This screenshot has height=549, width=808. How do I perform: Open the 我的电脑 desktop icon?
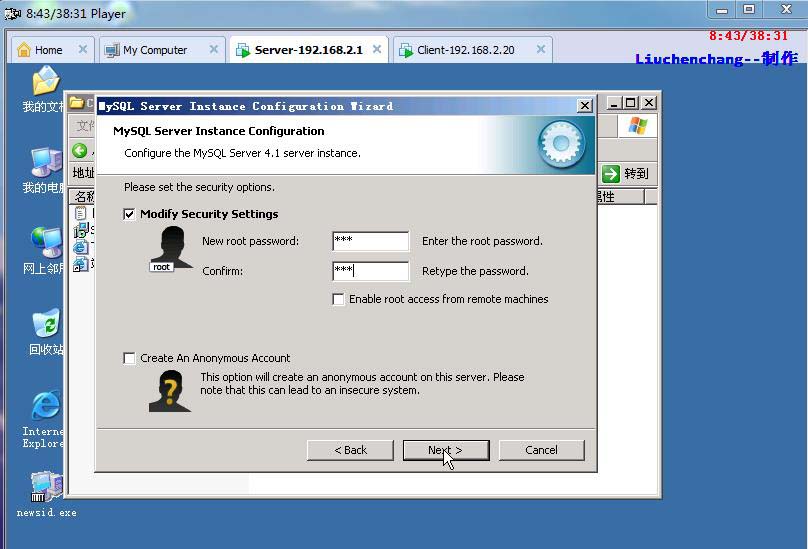pyautogui.click(x=46, y=162)
